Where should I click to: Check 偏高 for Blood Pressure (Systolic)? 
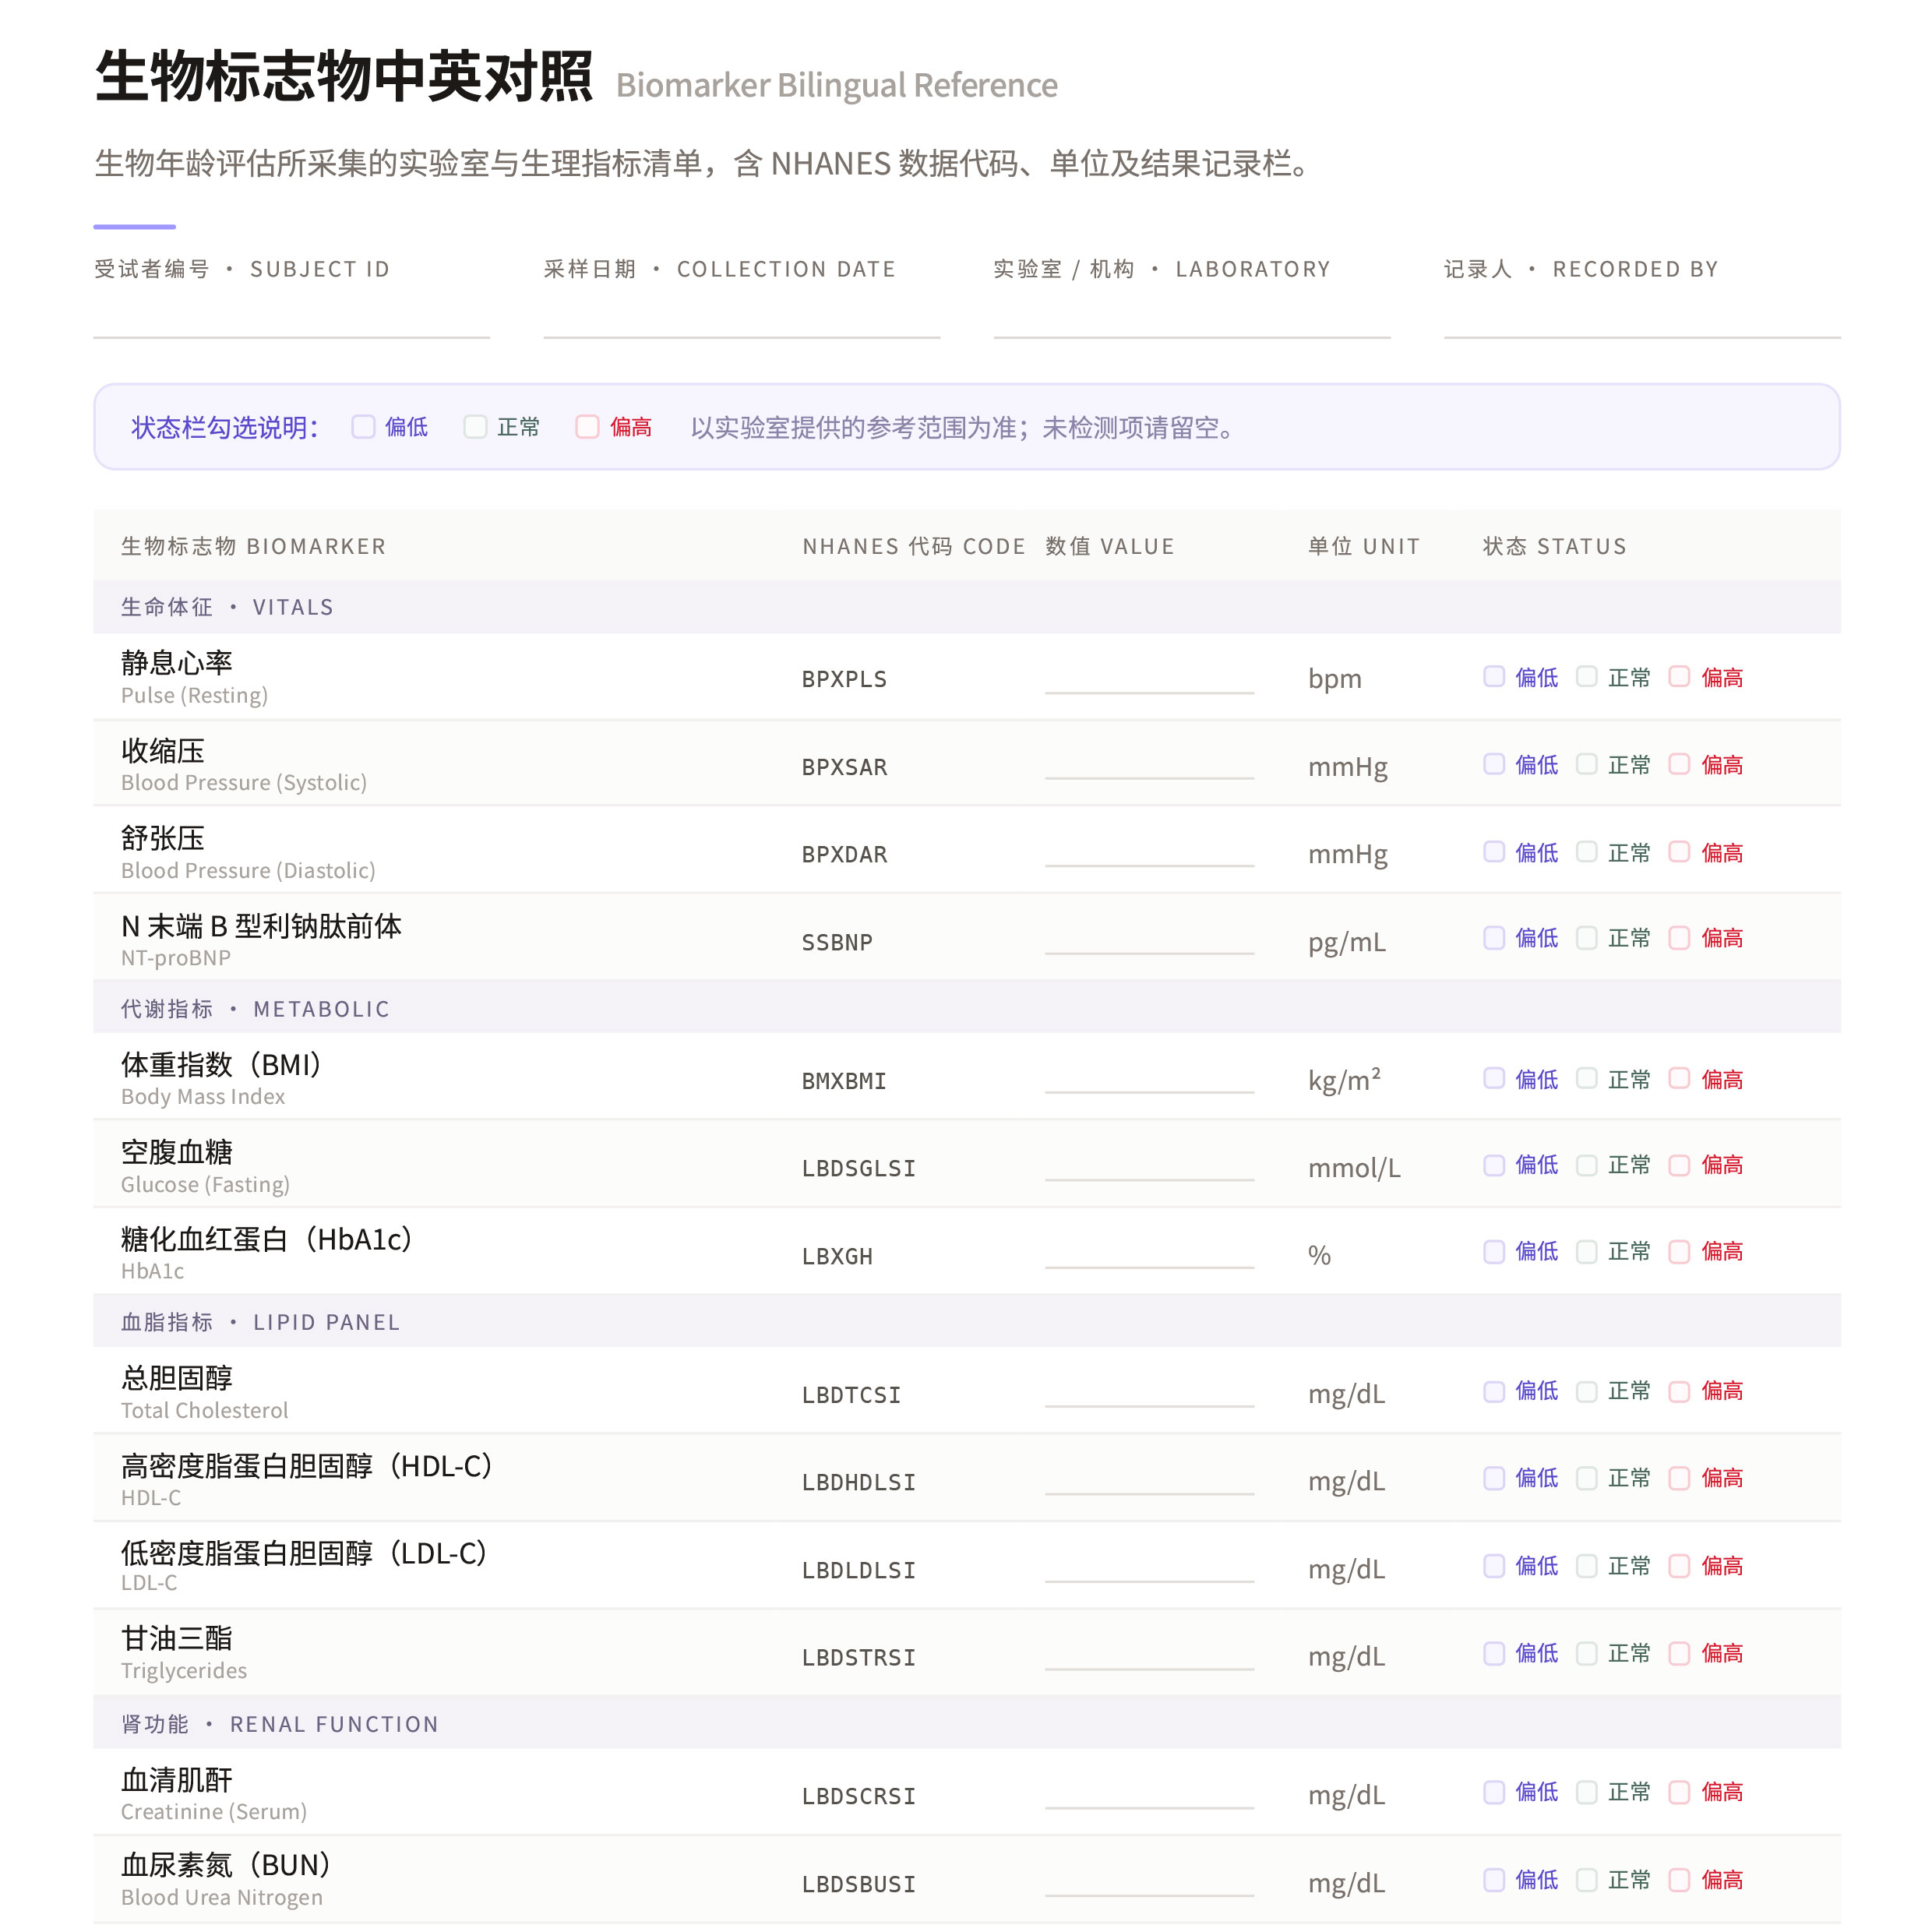pyautogui.click(x=1680, y=764)
